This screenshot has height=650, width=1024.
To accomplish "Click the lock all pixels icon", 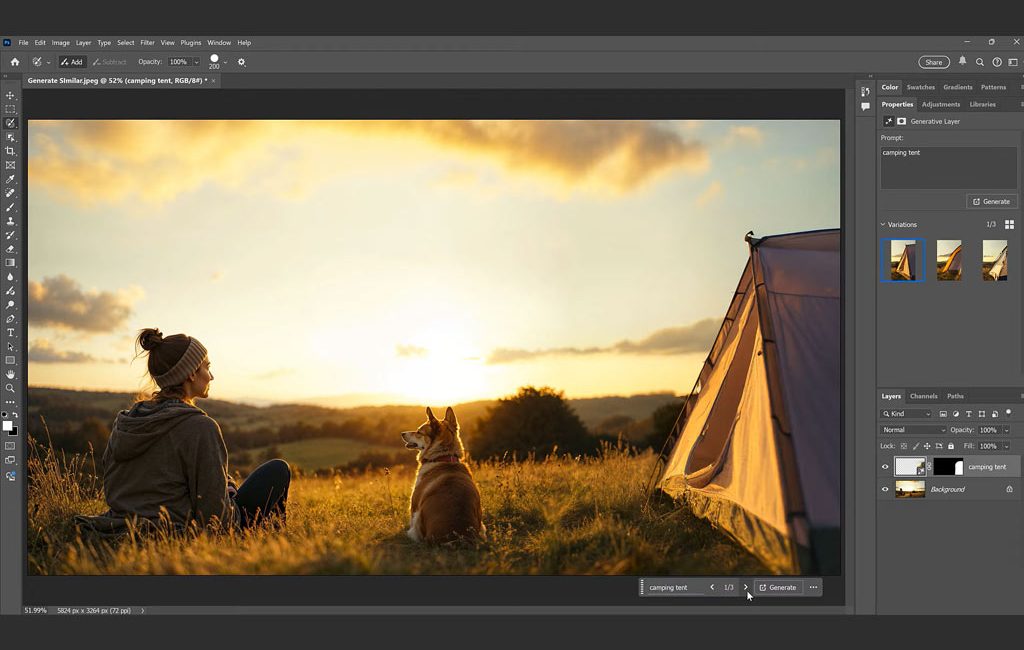I will coord(951,446).
